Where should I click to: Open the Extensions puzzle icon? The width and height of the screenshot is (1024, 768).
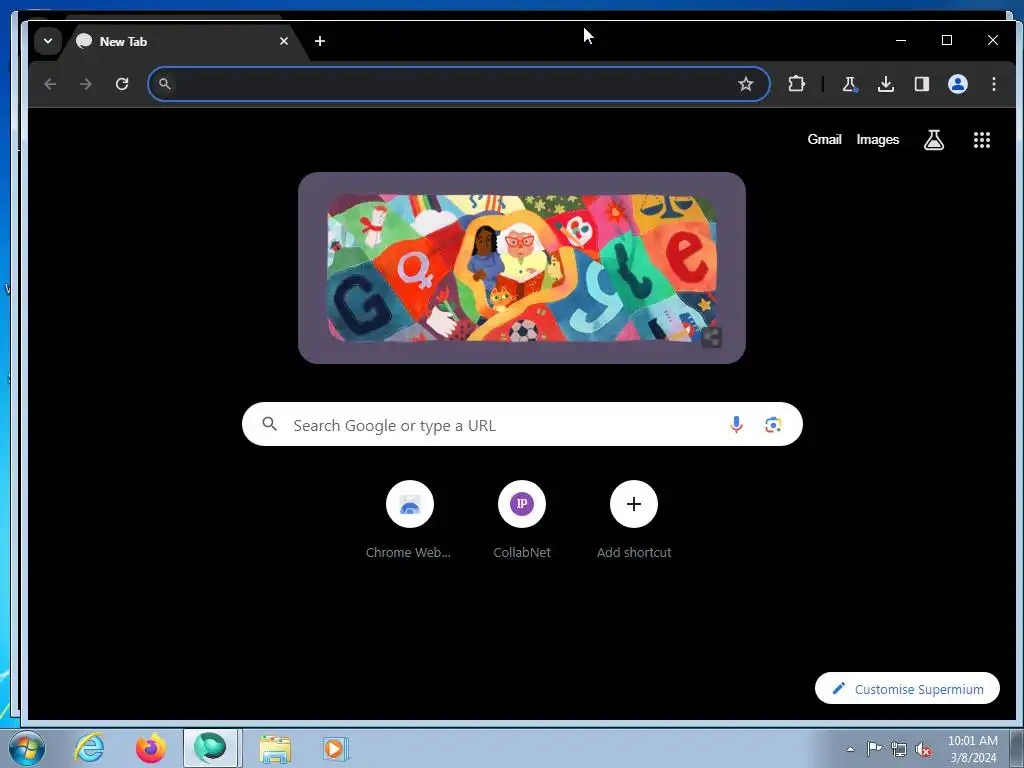tap(796, 84)
